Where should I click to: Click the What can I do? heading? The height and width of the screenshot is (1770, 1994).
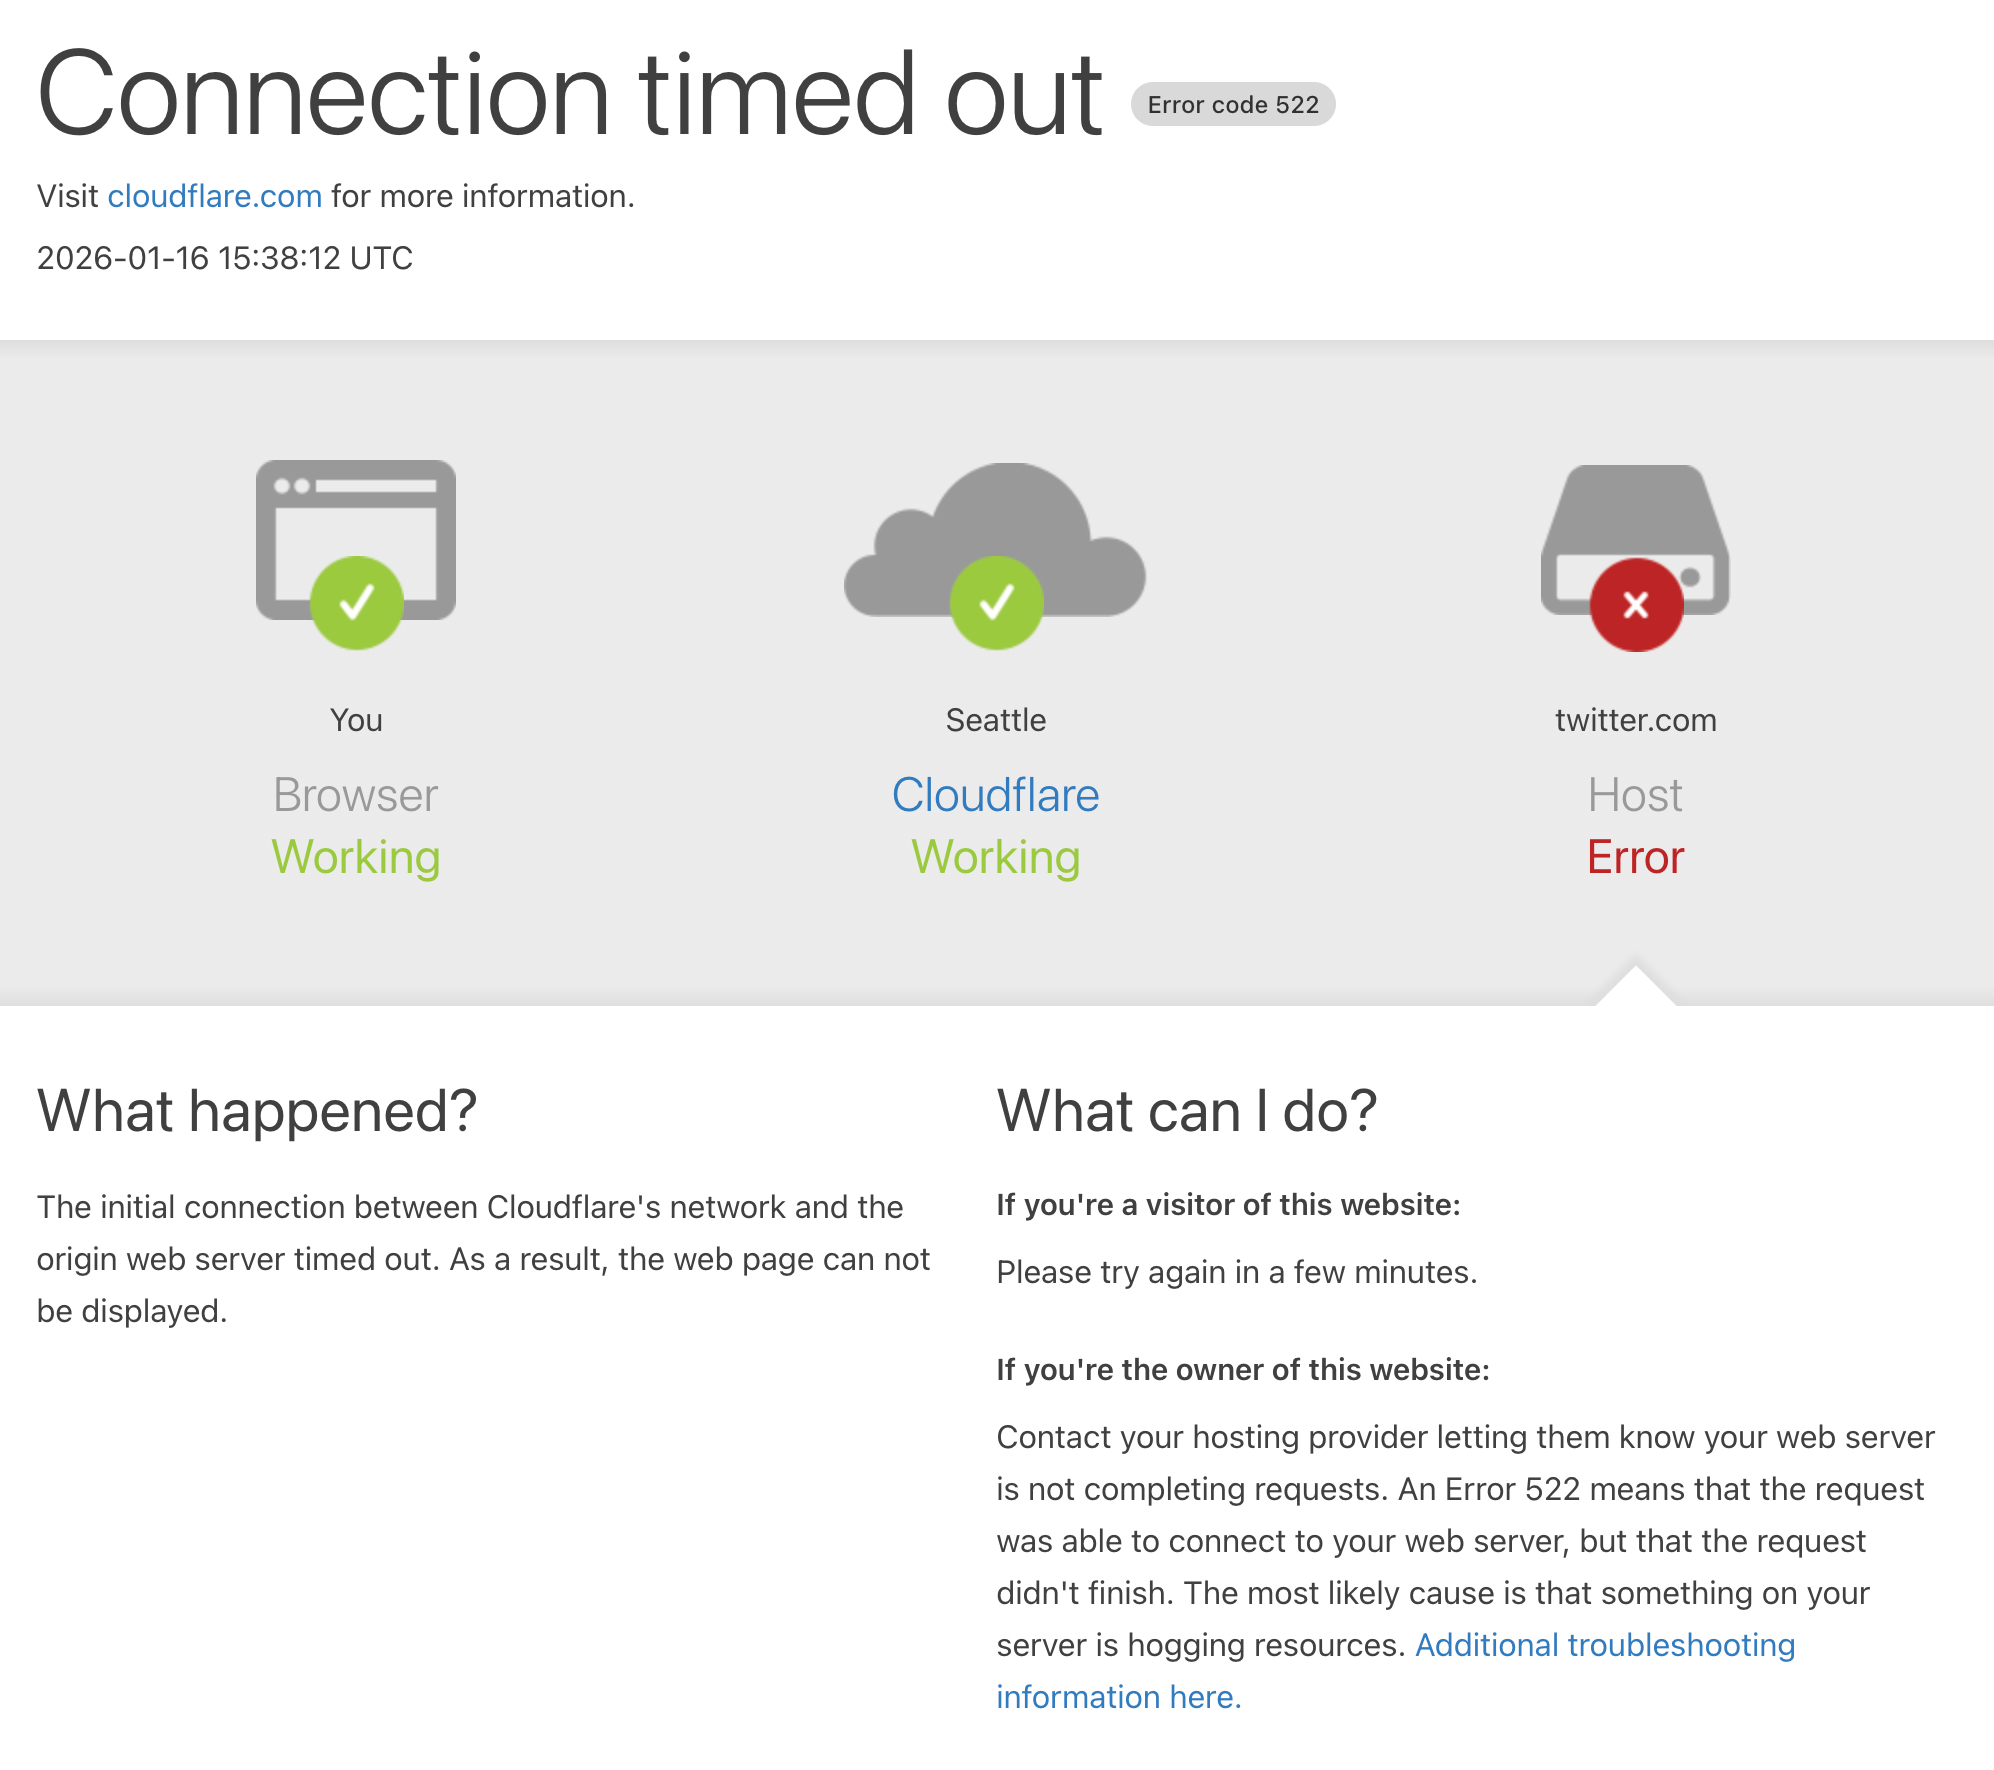coord(1187,1111)
